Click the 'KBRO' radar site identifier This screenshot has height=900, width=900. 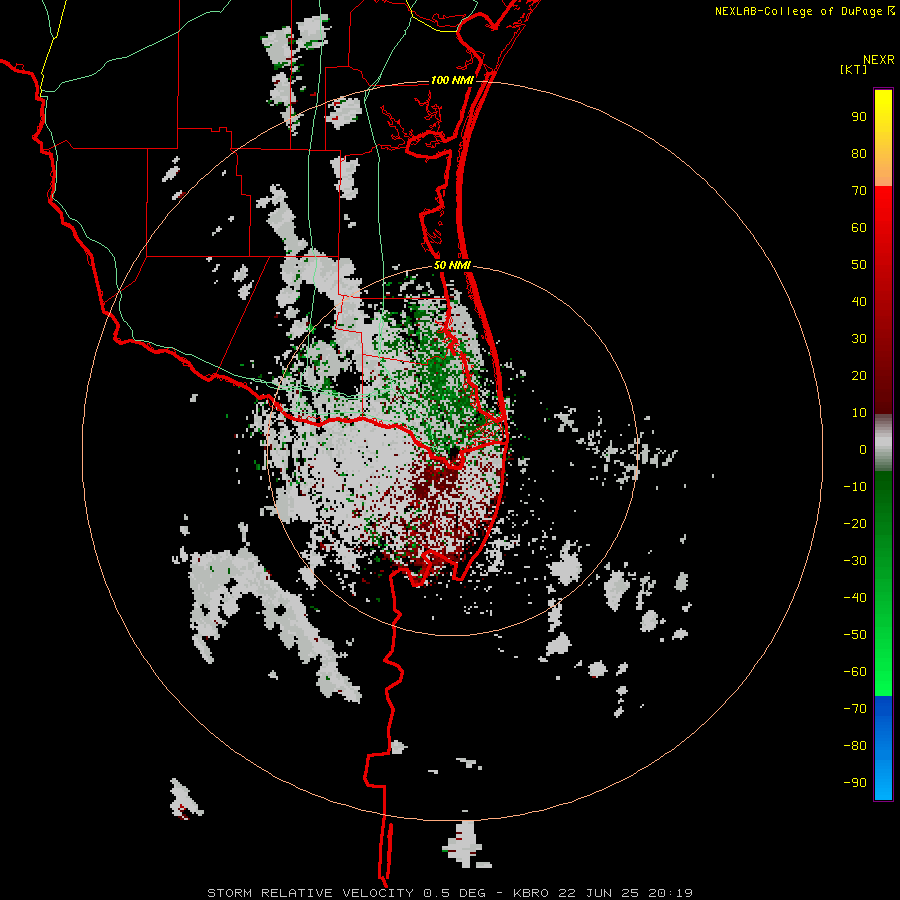[531, 893]
